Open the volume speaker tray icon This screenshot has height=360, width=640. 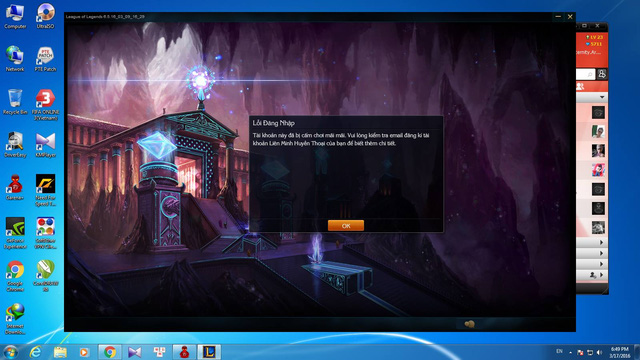pos(599,352)
